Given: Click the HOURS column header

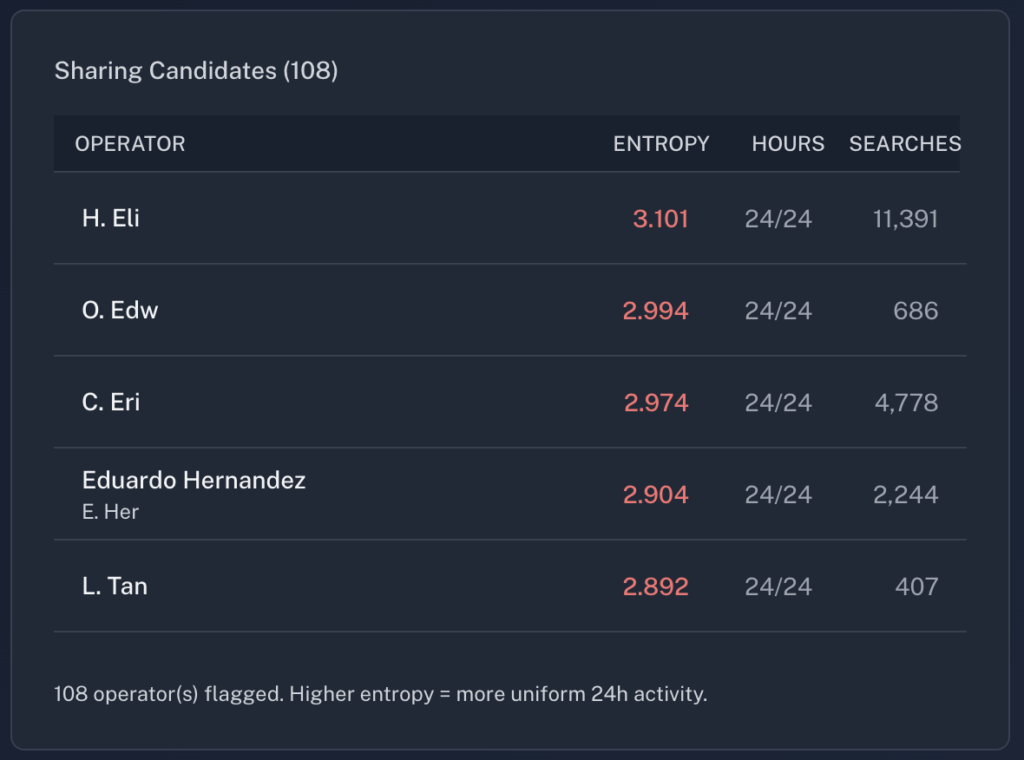Looking at the screenshot, I should [788, 144].
